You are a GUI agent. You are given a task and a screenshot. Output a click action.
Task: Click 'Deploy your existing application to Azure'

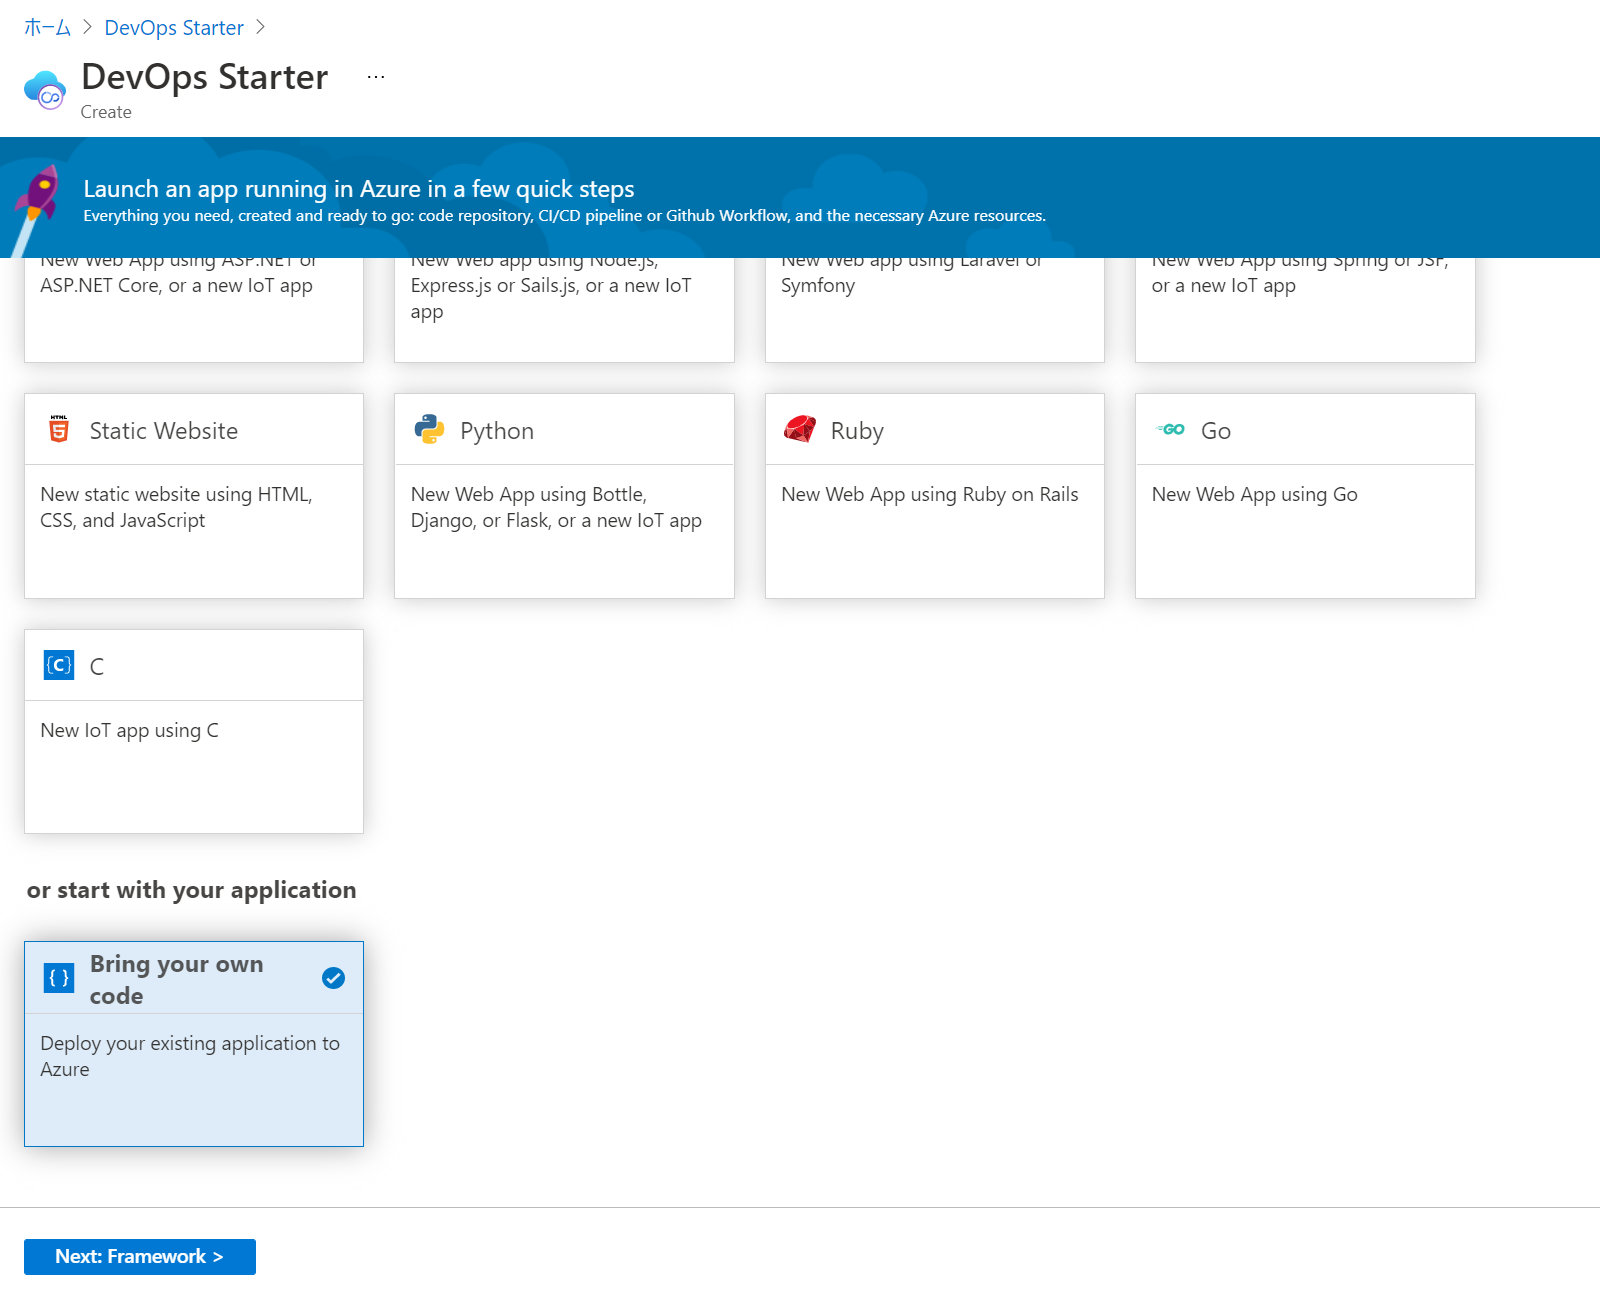[190, 1056]
